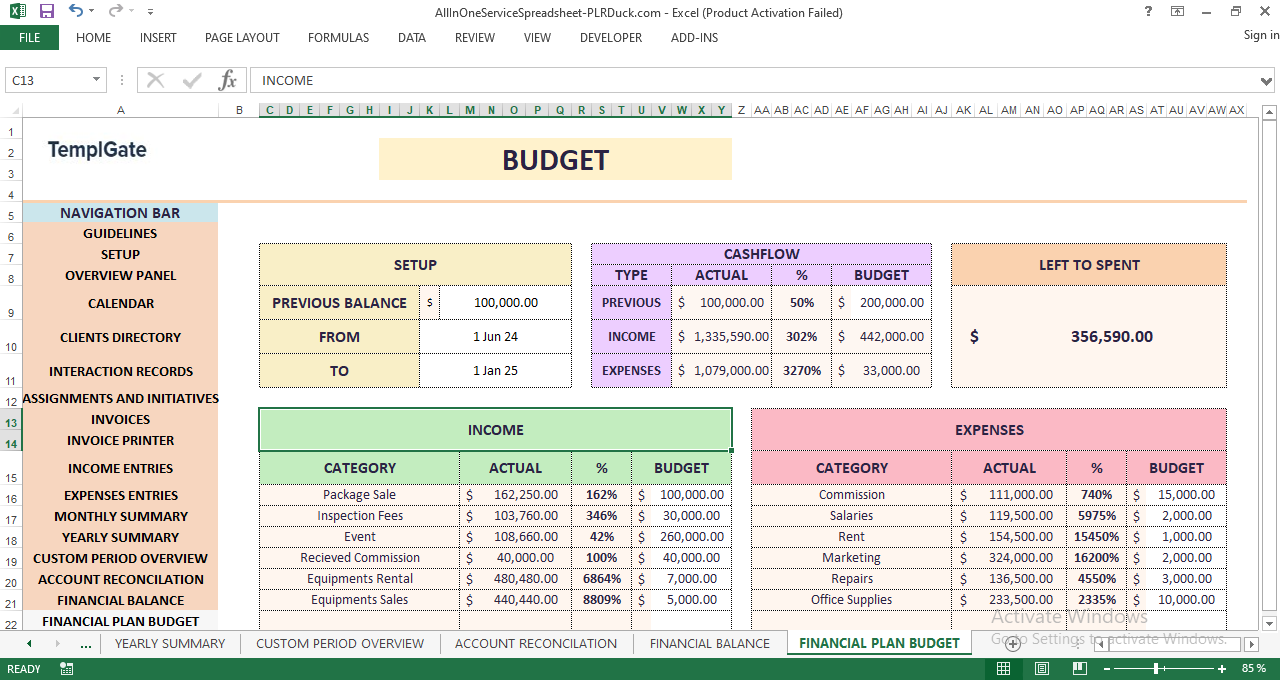Click the Enter checkmark in formula bar

[x=192, y=80]
